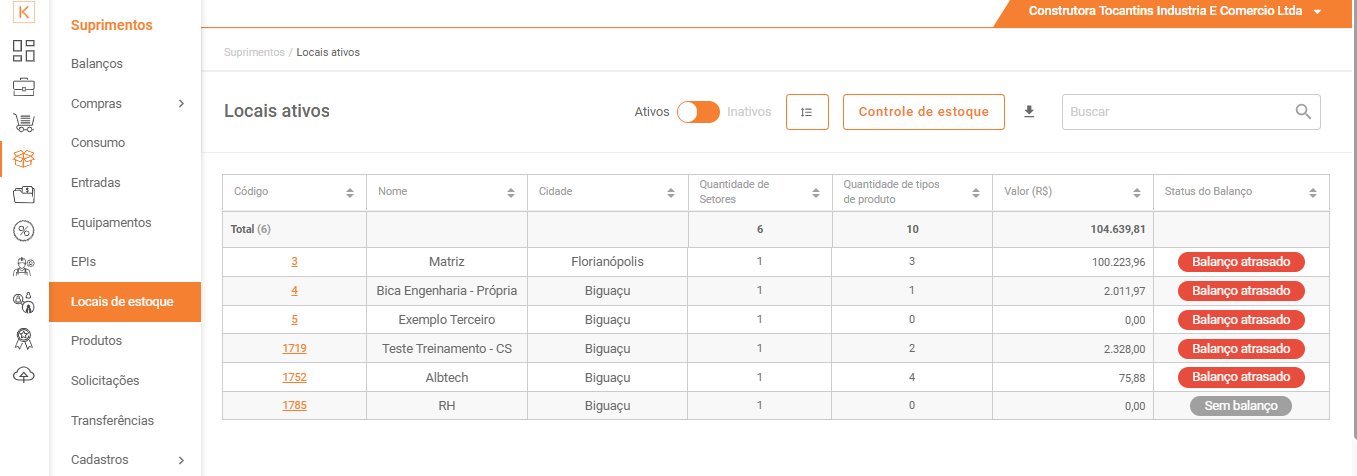Click the Buscar search input field
Image resolution: width=1357 pixels, height=476 pixels.
1178,112
